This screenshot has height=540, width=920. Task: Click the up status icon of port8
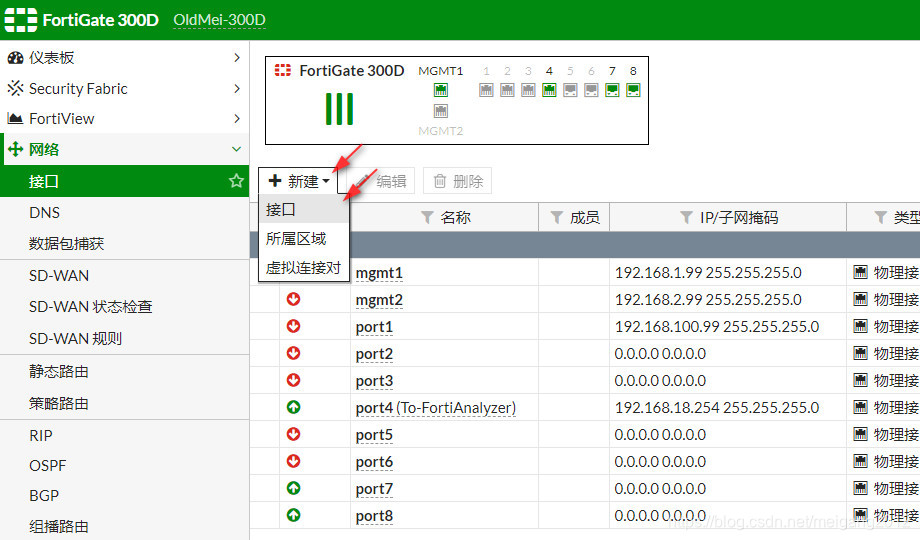click(293, 515)
